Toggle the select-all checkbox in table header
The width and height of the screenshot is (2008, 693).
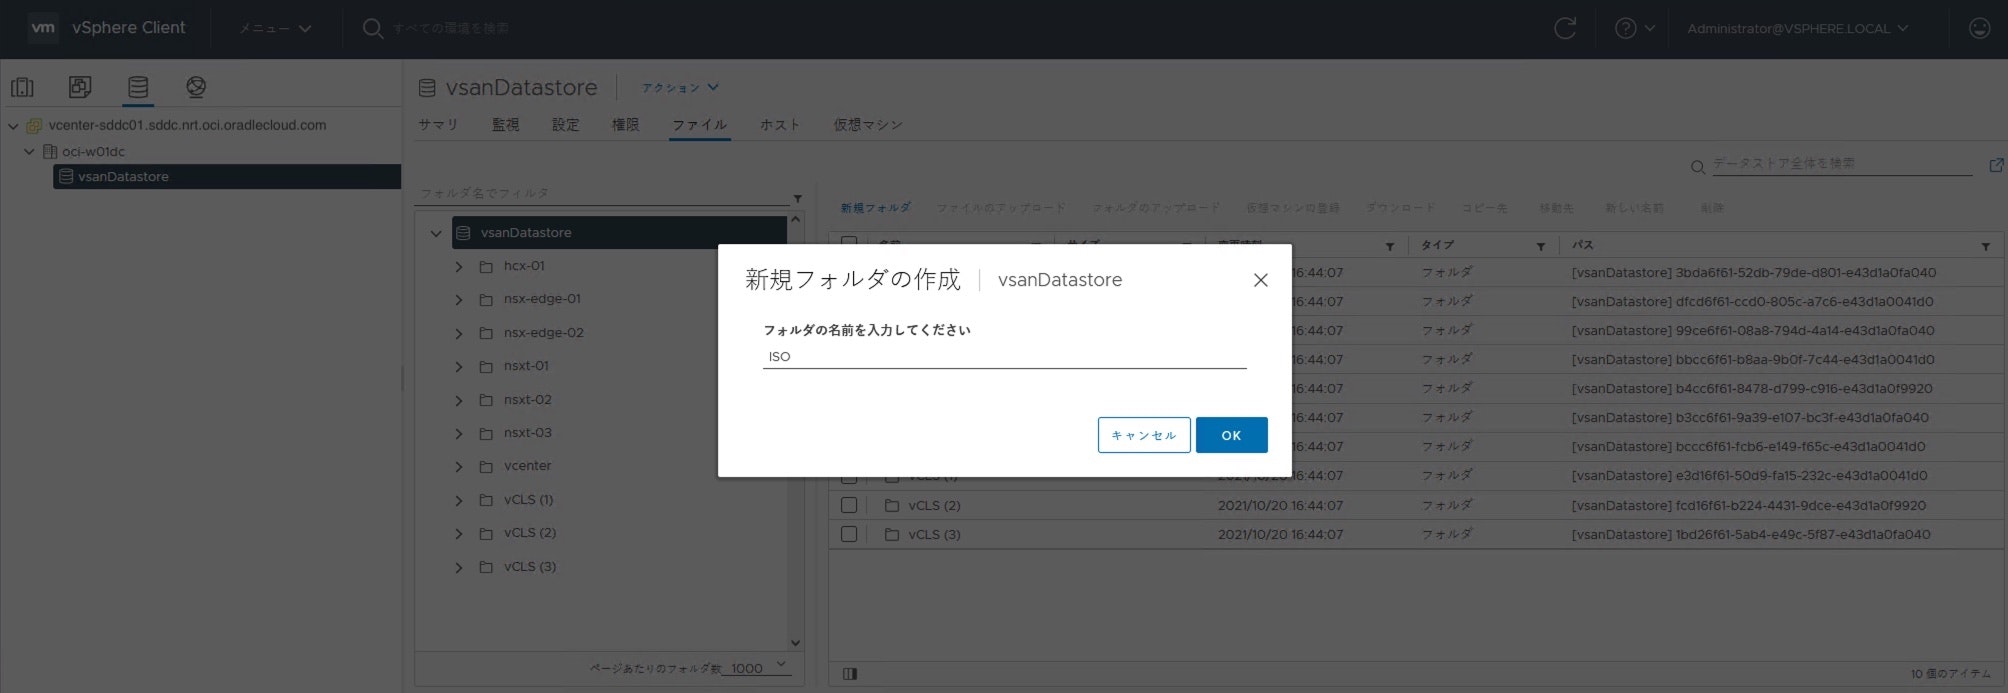pyautogui.click(x=849, y=243)
